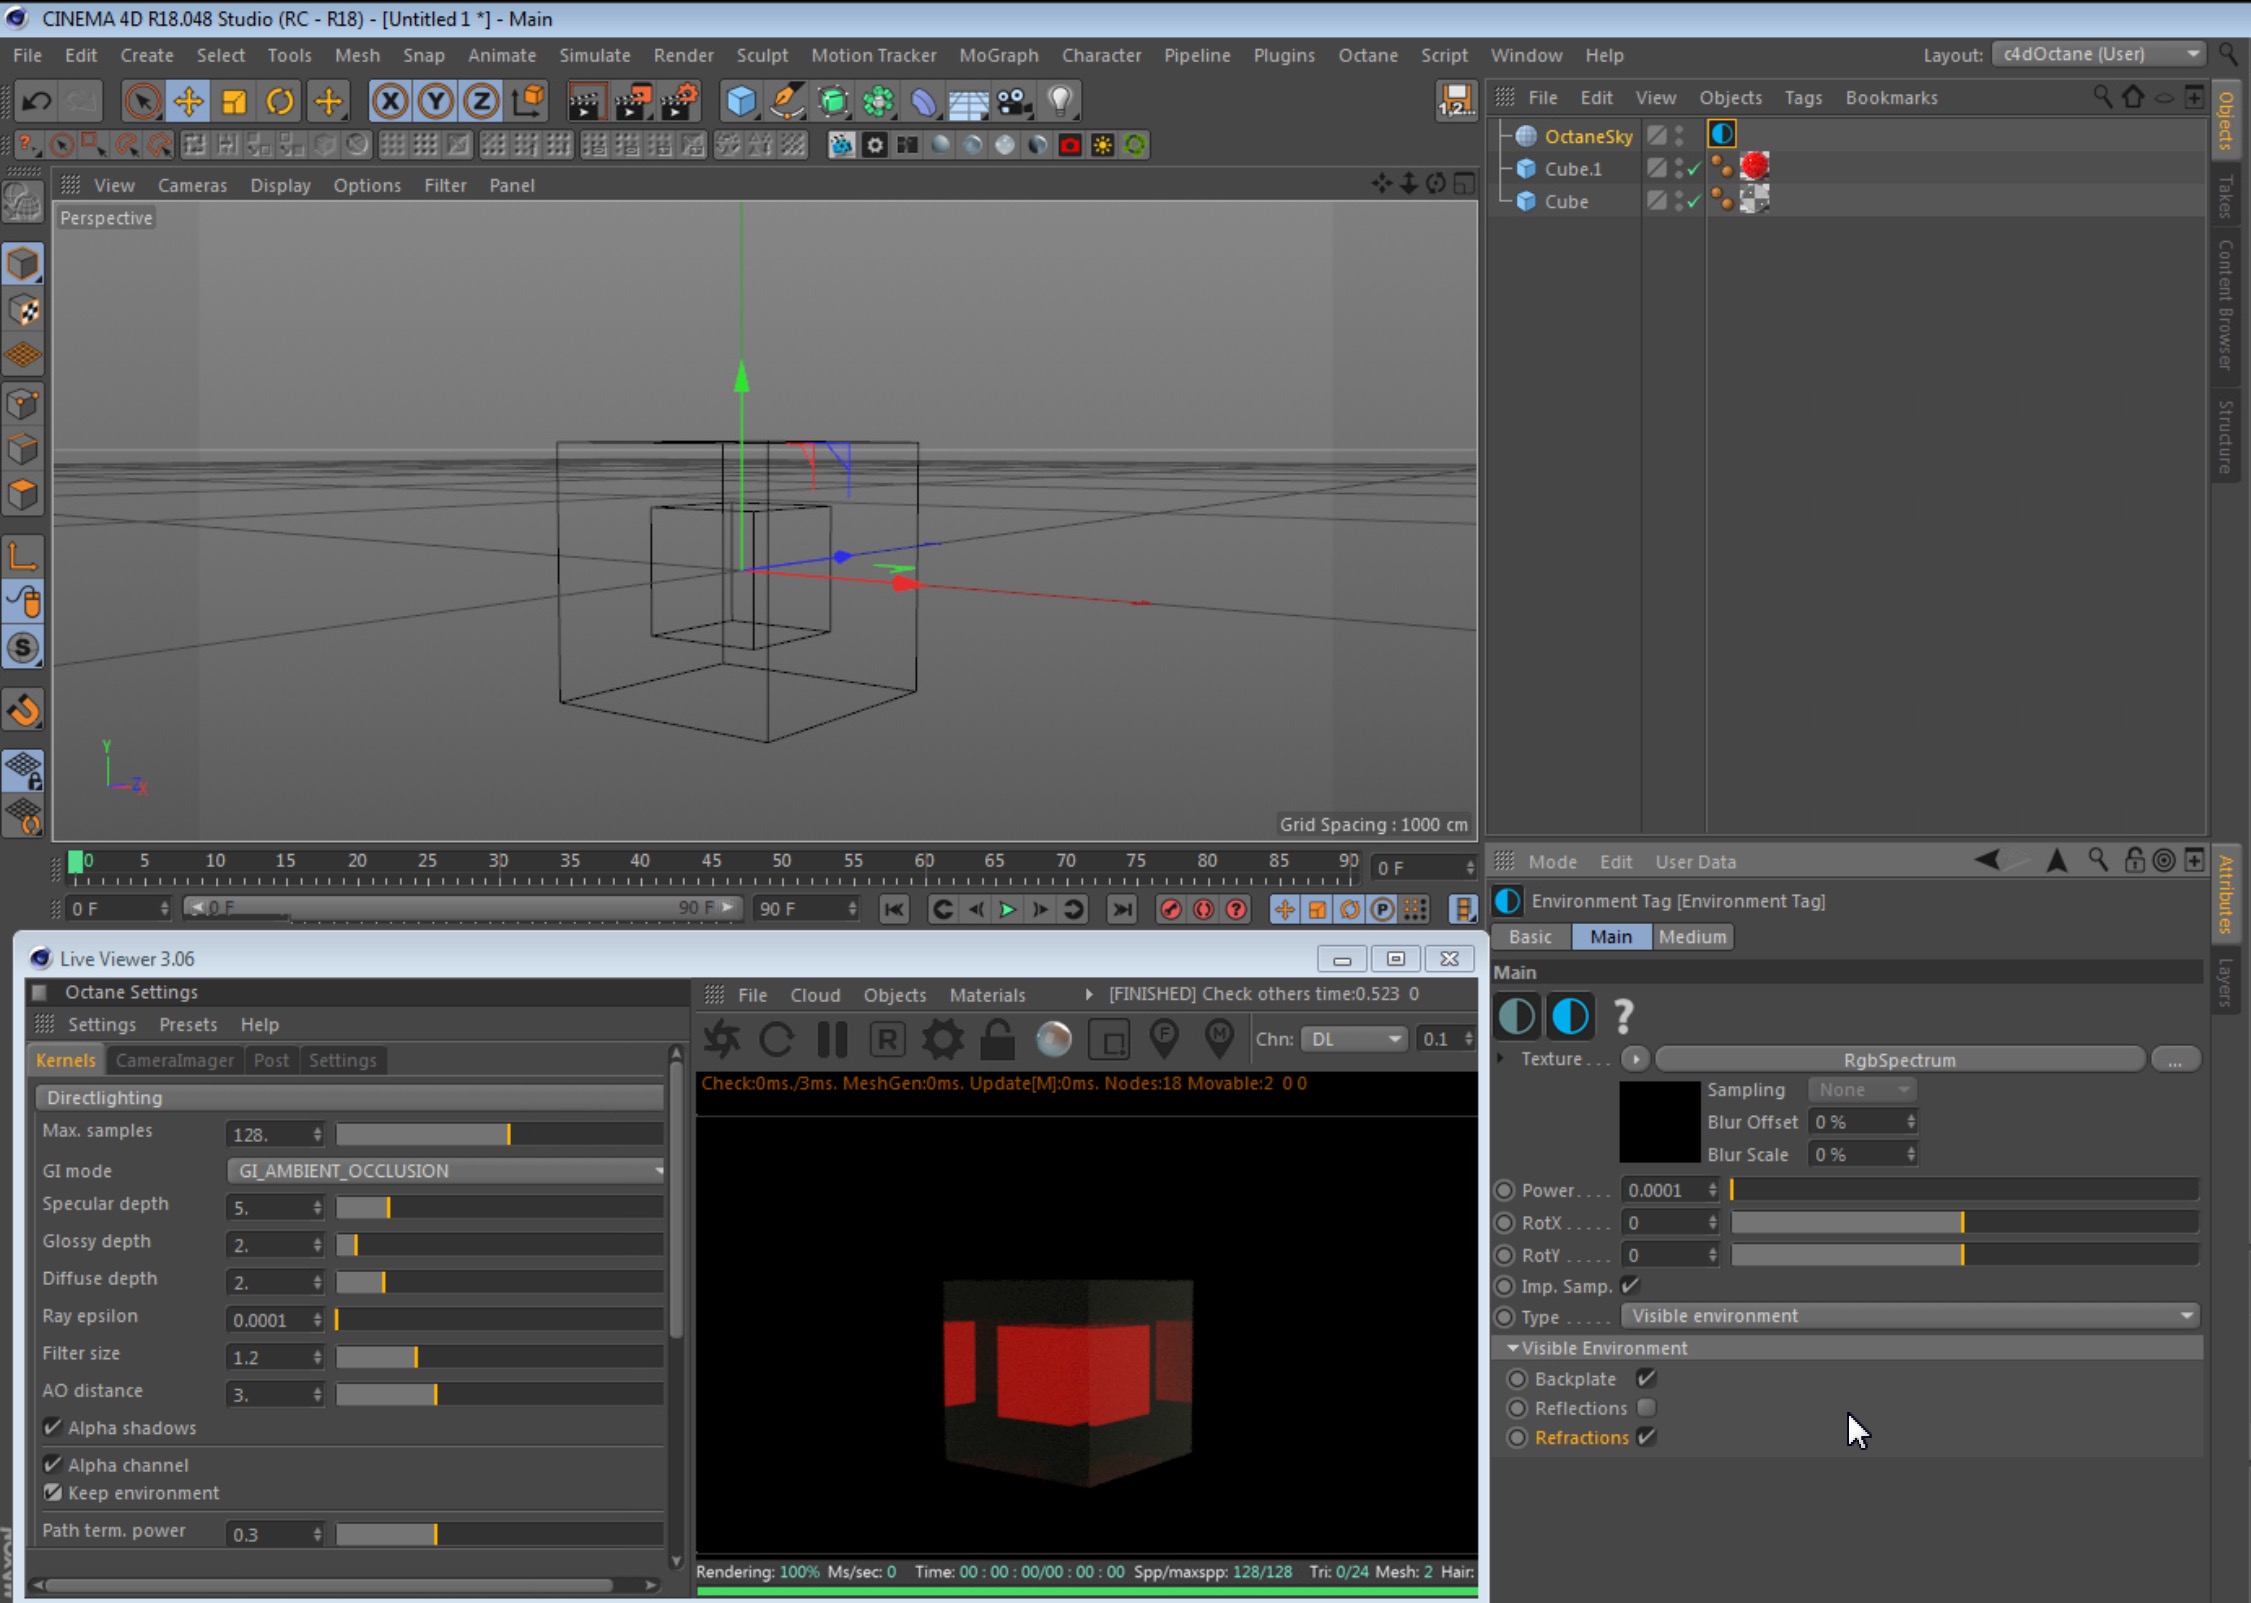Click the Rotate tool icon
This screenshot has height=1603, width=2251.
[x=281, y=101]
